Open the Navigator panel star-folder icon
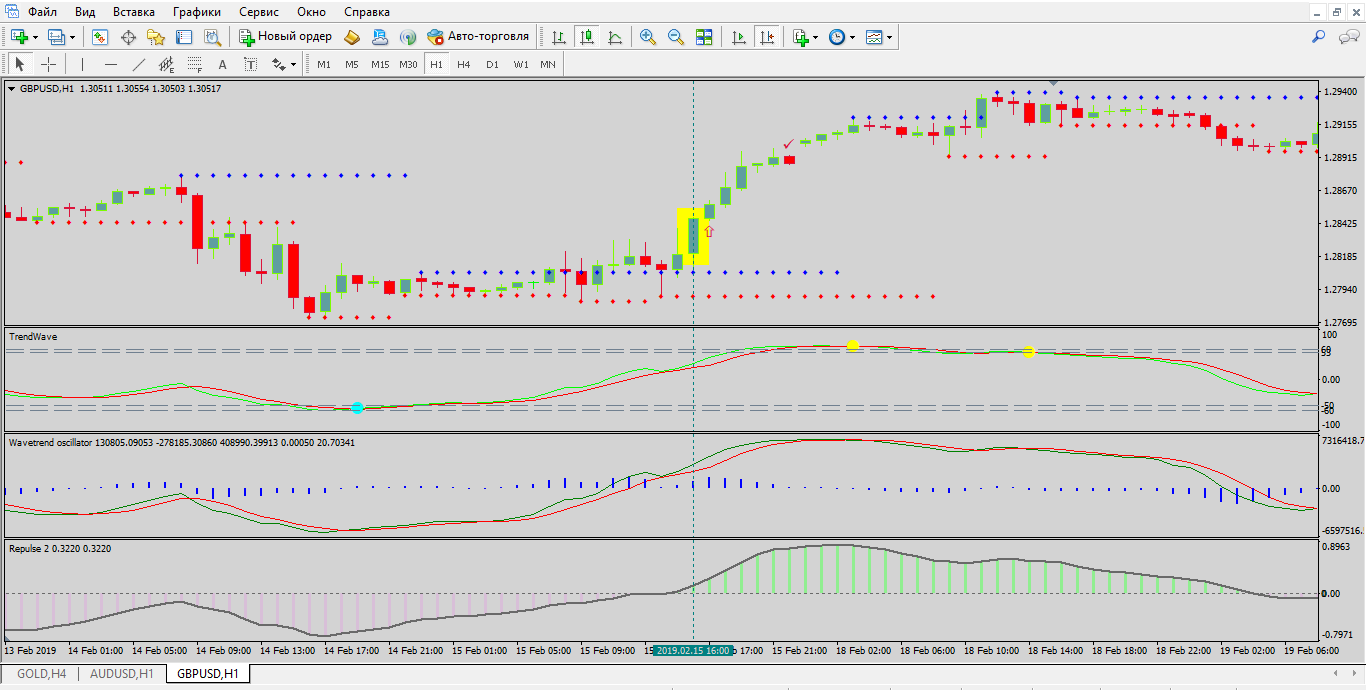The width and height of the screenshot is (1366, 690). tap(156, 37)
